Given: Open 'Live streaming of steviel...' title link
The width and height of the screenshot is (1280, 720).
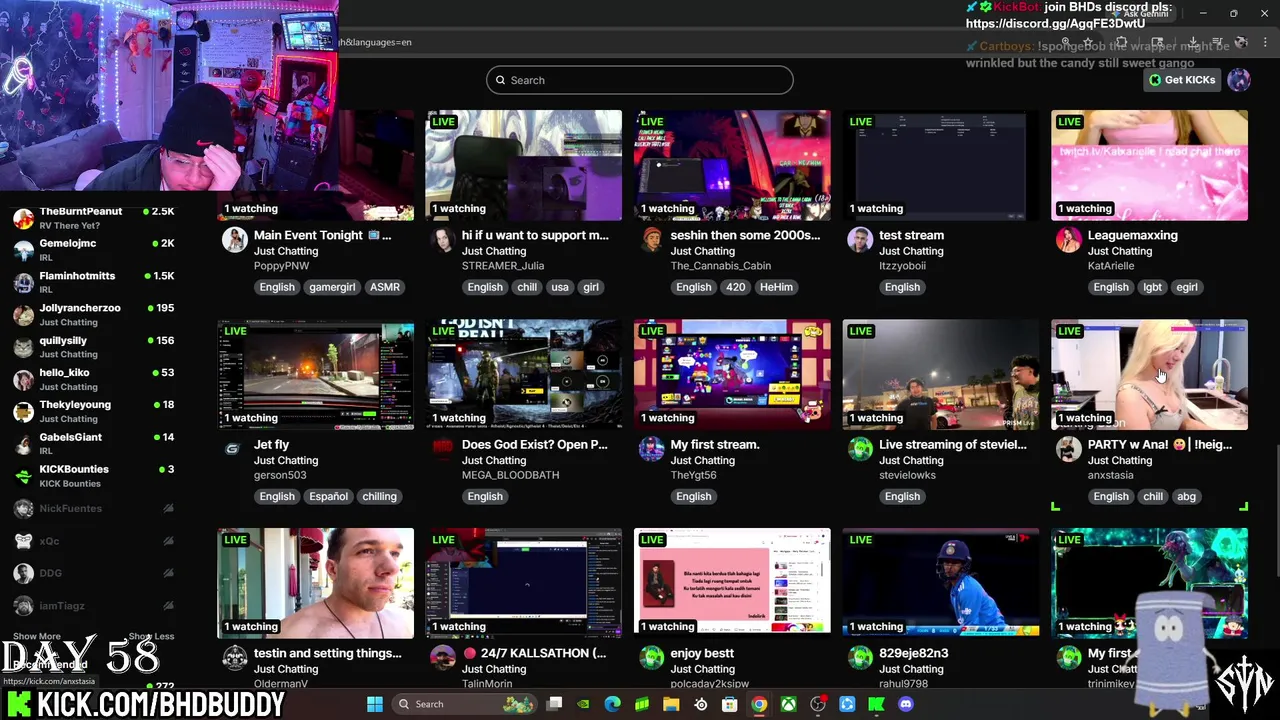Looking at the screenshot, I should [953, 444].
